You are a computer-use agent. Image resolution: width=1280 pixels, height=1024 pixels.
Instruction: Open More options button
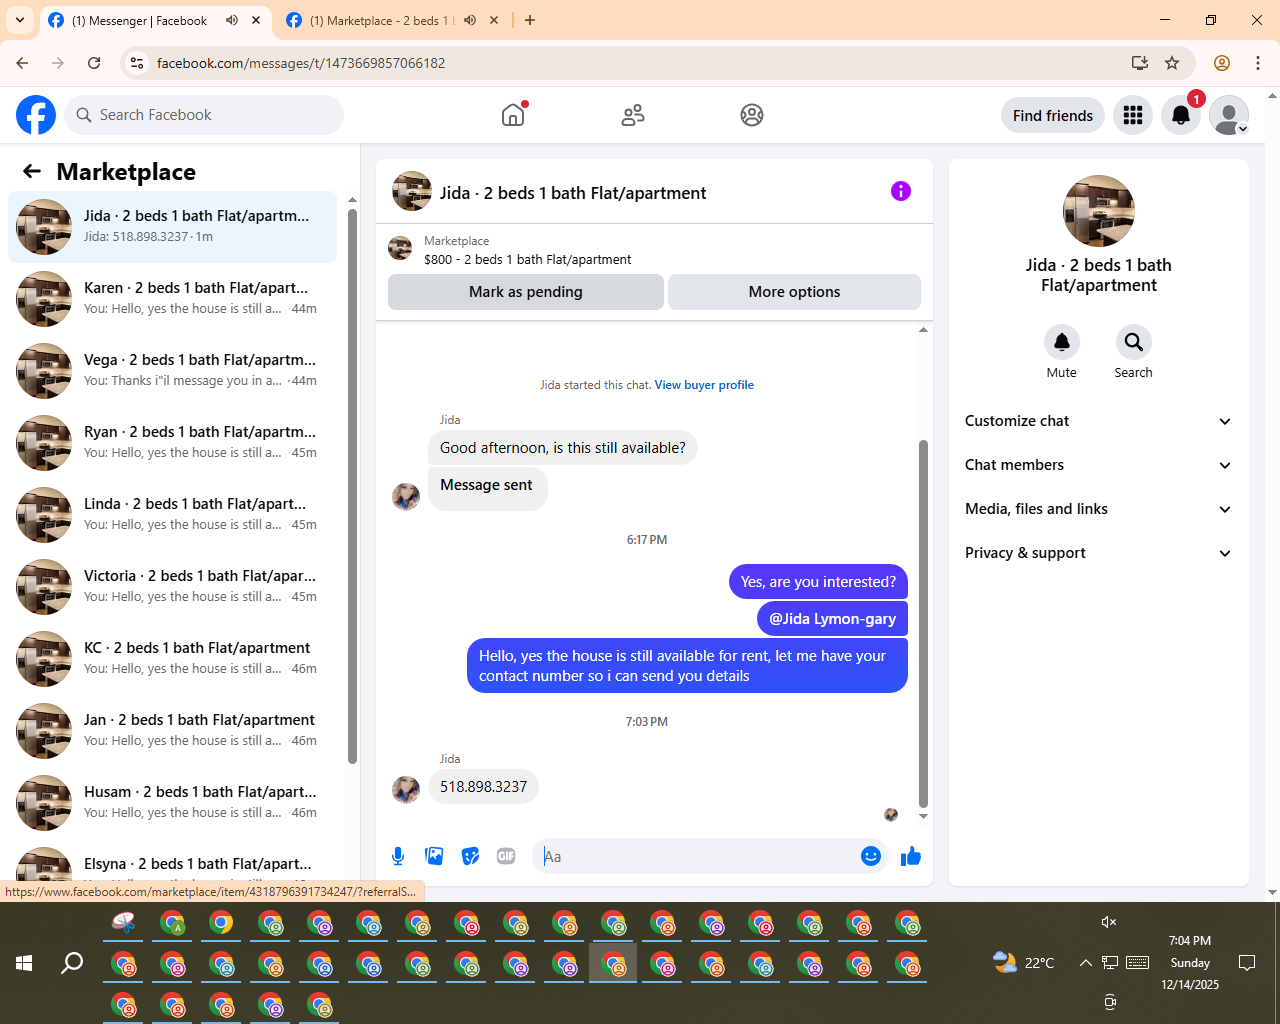click(x=794, y=292)
